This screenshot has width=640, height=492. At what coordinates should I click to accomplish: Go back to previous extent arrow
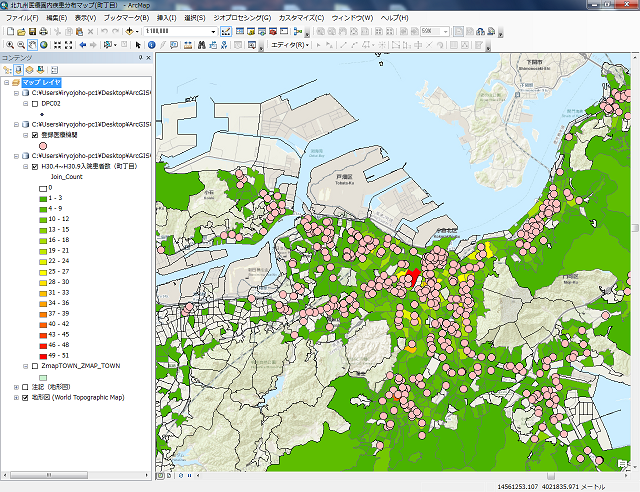(x=82, y=45)
